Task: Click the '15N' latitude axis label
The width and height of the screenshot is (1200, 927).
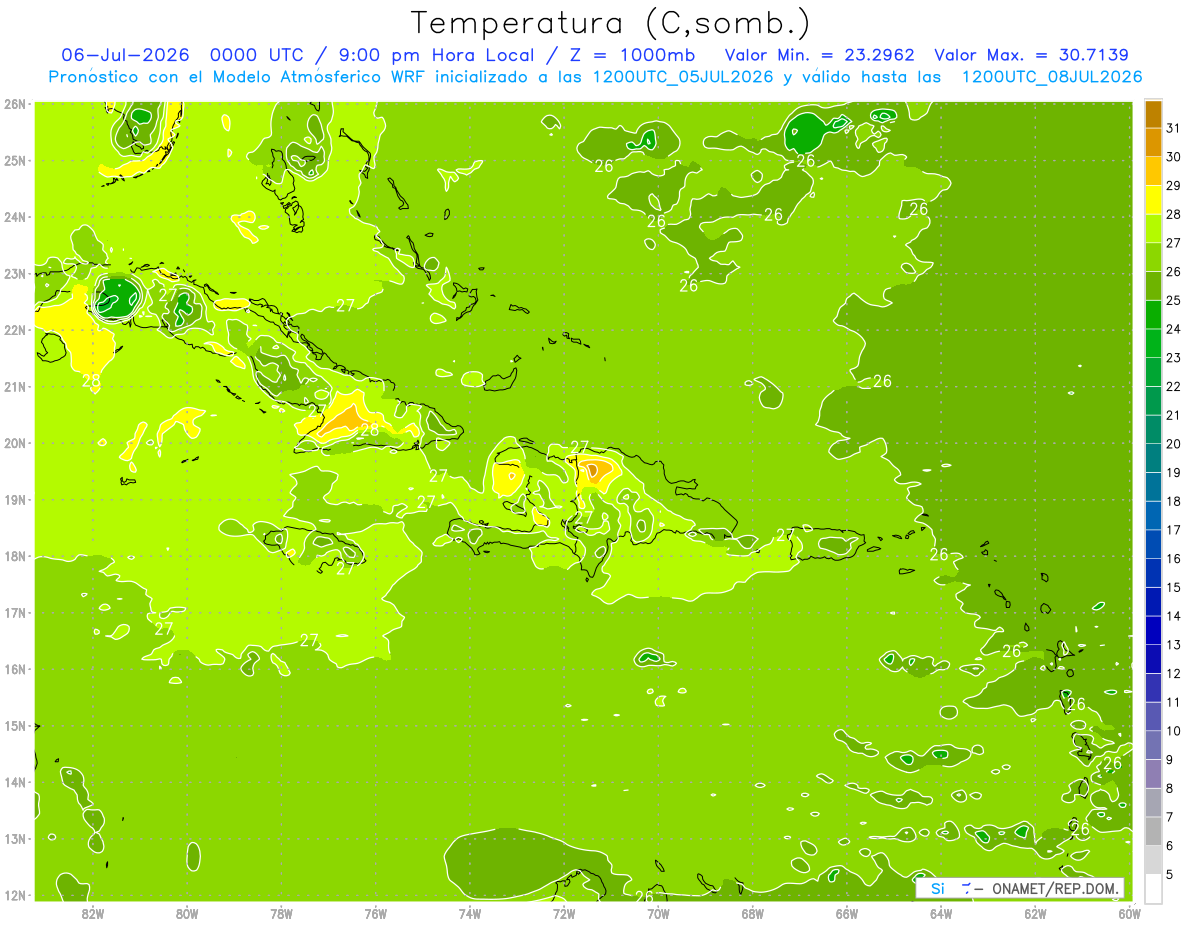Action: tap(15, 725)
